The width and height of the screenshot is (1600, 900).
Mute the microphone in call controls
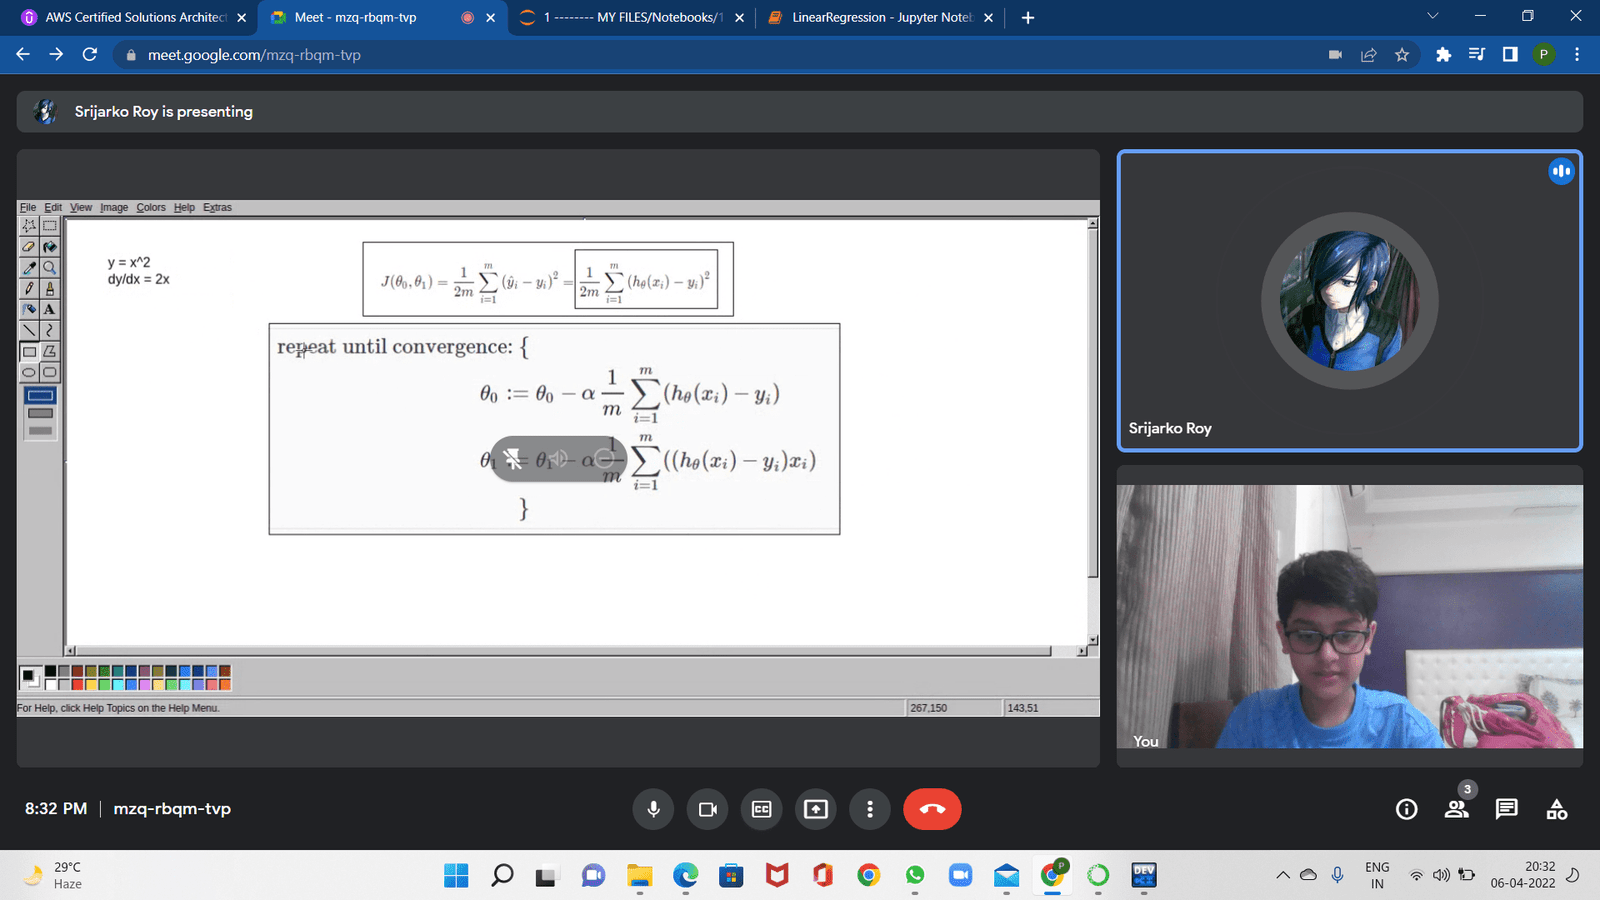coord(653,809)
